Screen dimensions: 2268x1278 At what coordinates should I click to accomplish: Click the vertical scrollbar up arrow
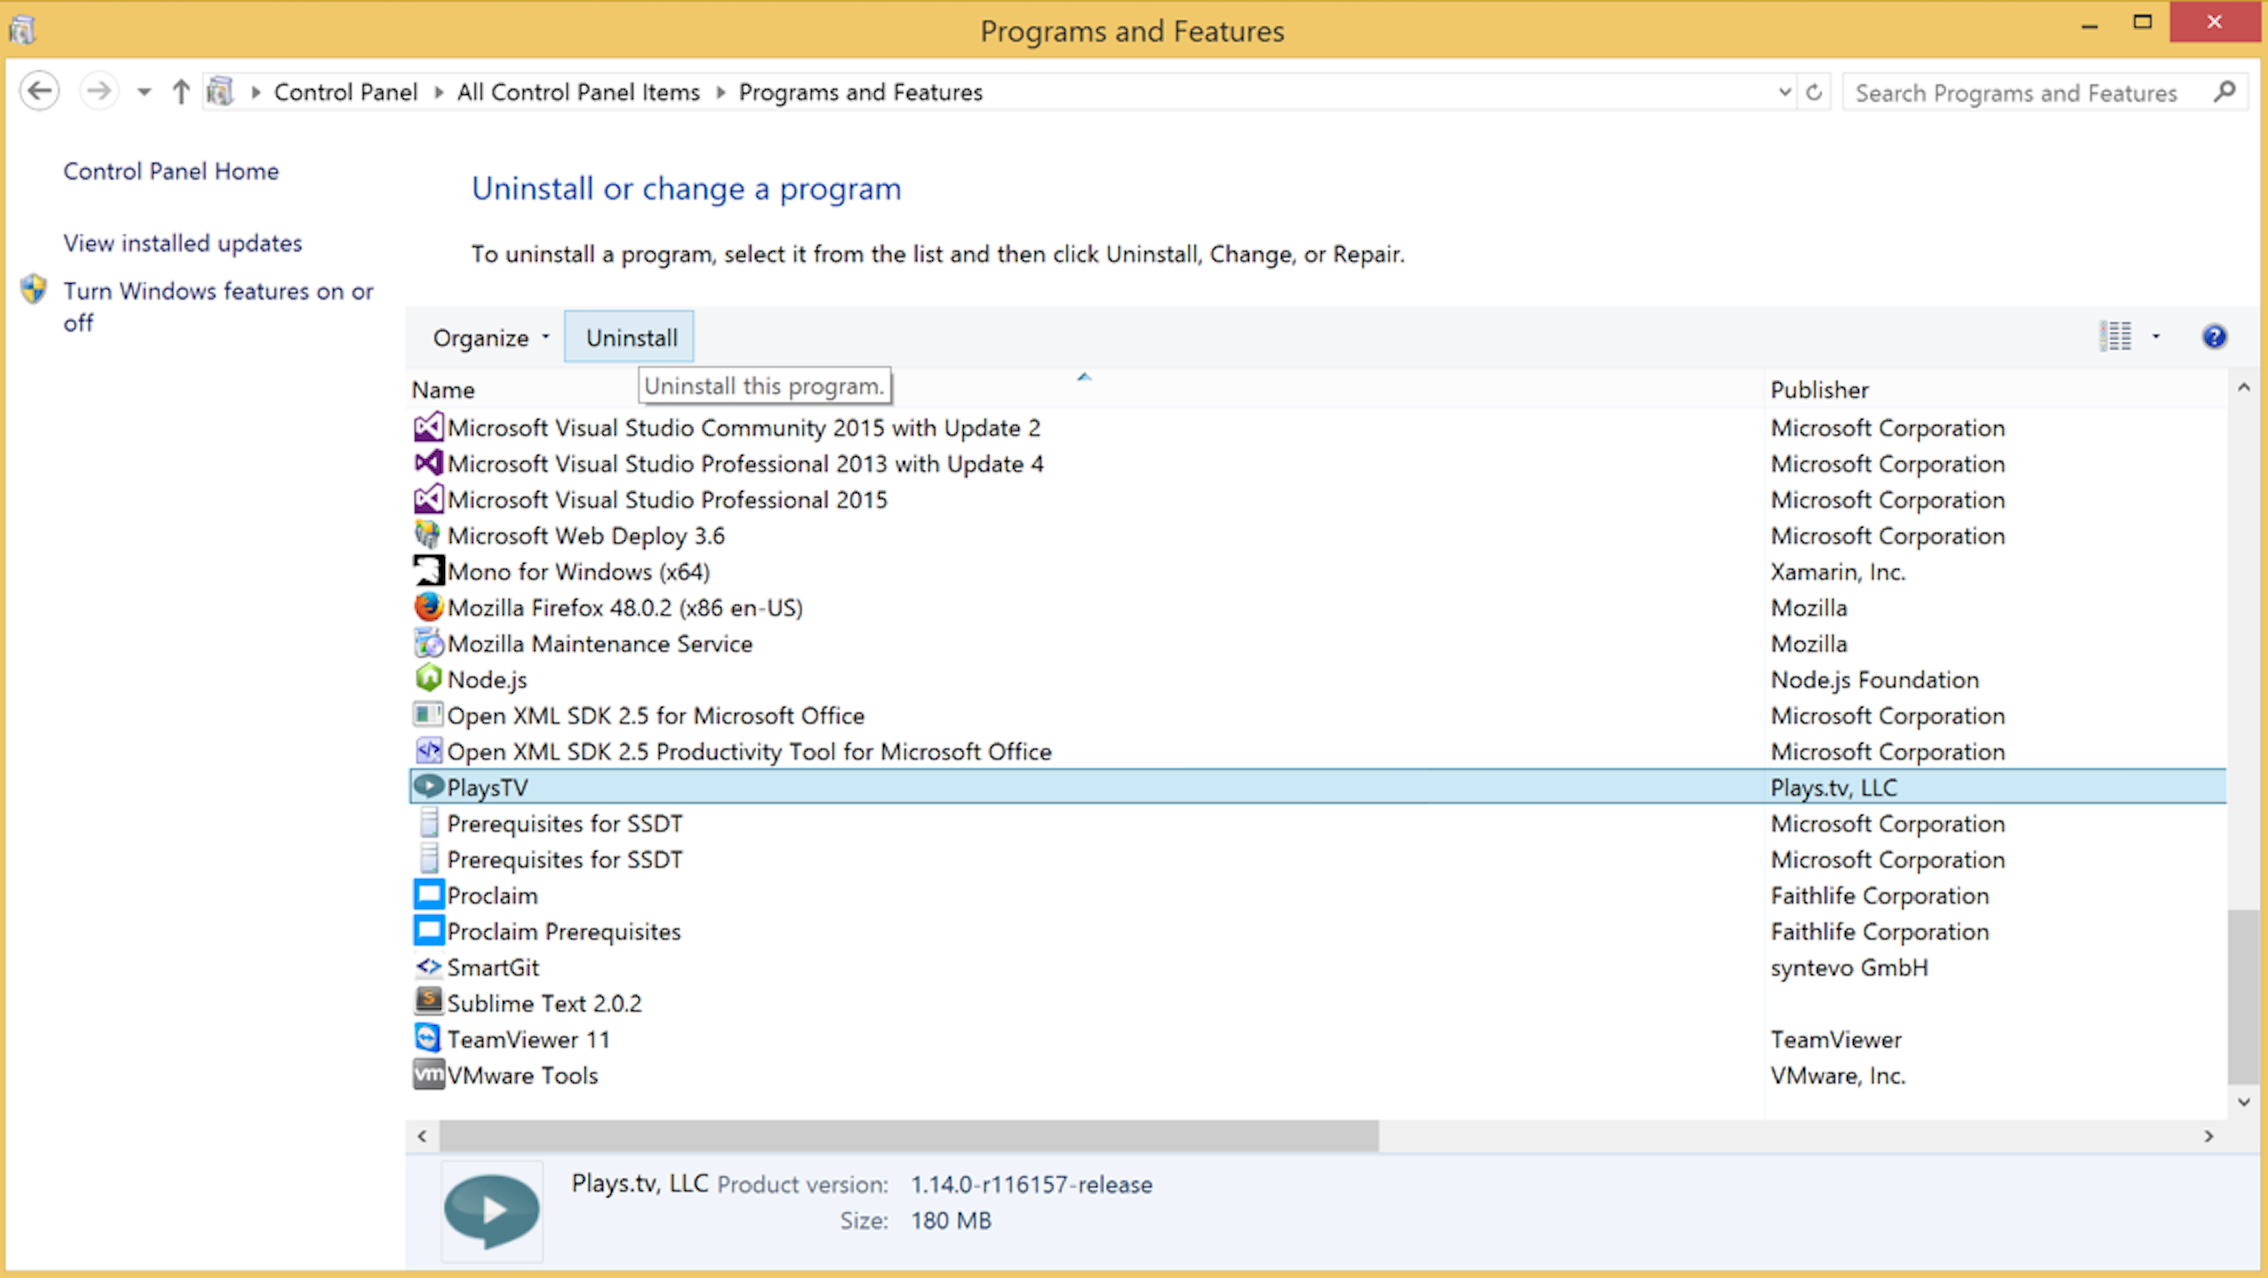[2244, 387]
